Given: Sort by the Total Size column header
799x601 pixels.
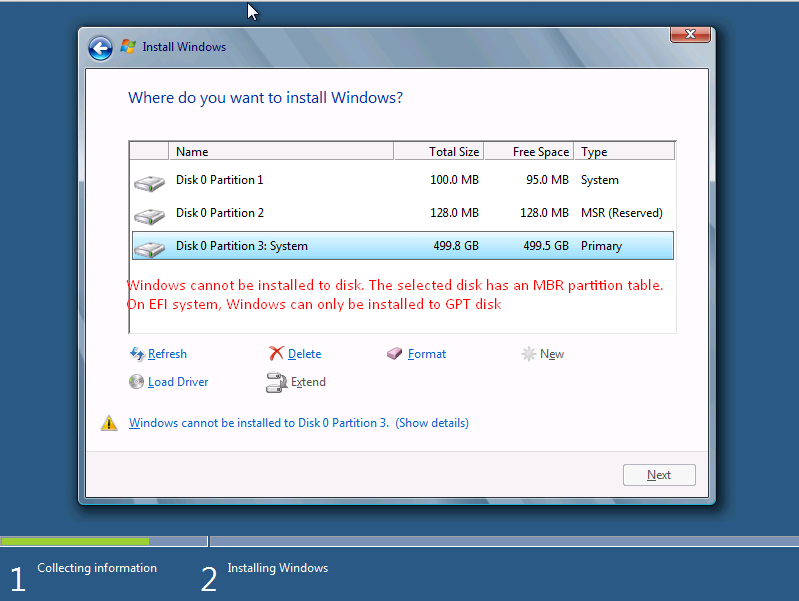Looking at the screenshot, I should coord(439,152).
